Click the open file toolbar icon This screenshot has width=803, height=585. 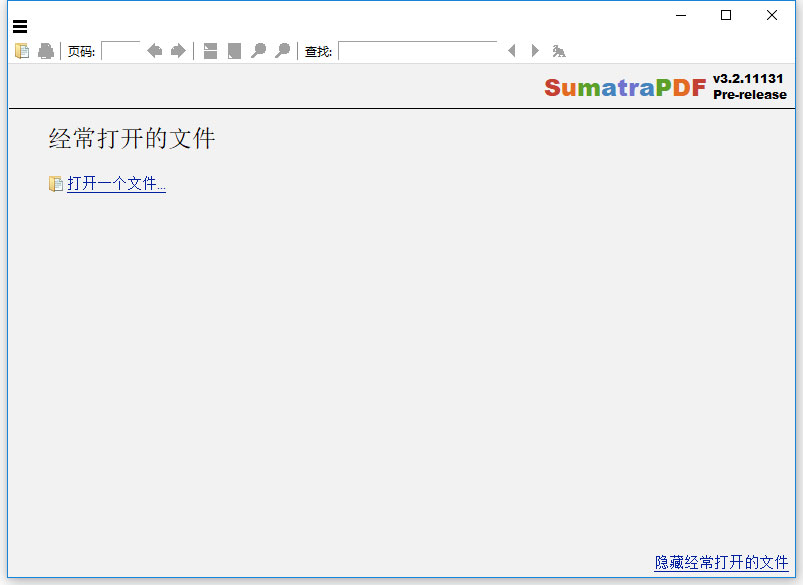click(x=22, y=51)
